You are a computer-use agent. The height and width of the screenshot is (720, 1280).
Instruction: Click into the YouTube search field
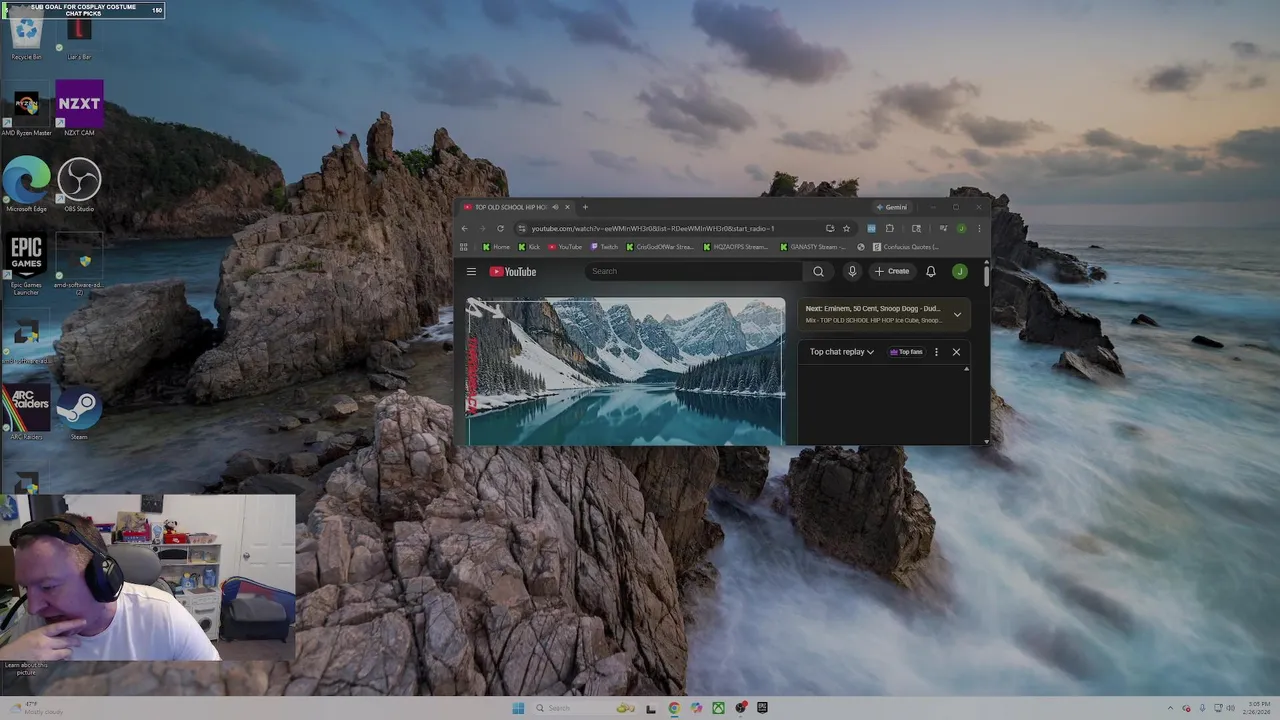coord(694,271)
